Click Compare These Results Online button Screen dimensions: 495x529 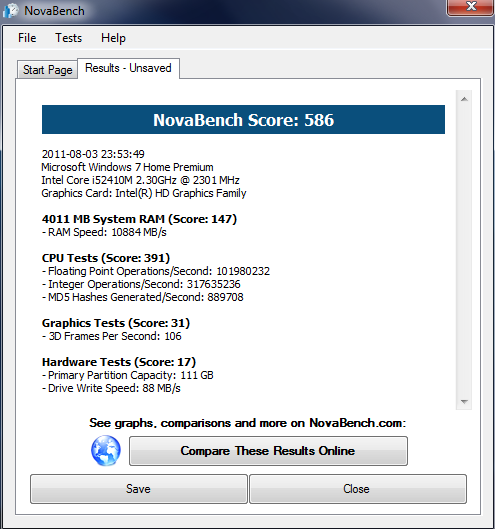pyautogui.click(x=268, y=451)
